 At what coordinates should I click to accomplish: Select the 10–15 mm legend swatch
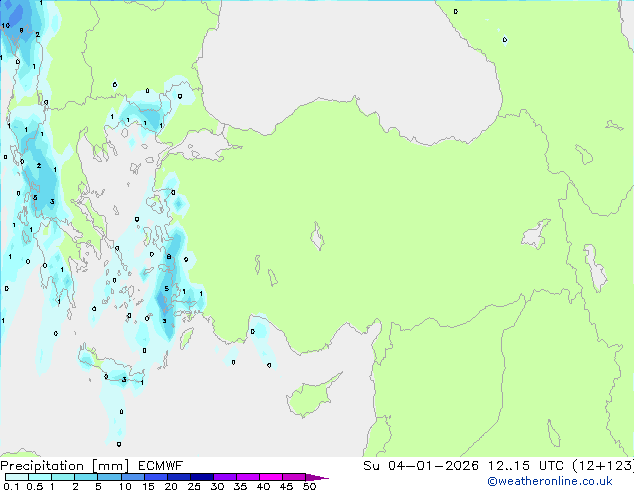tap(133, 477)
